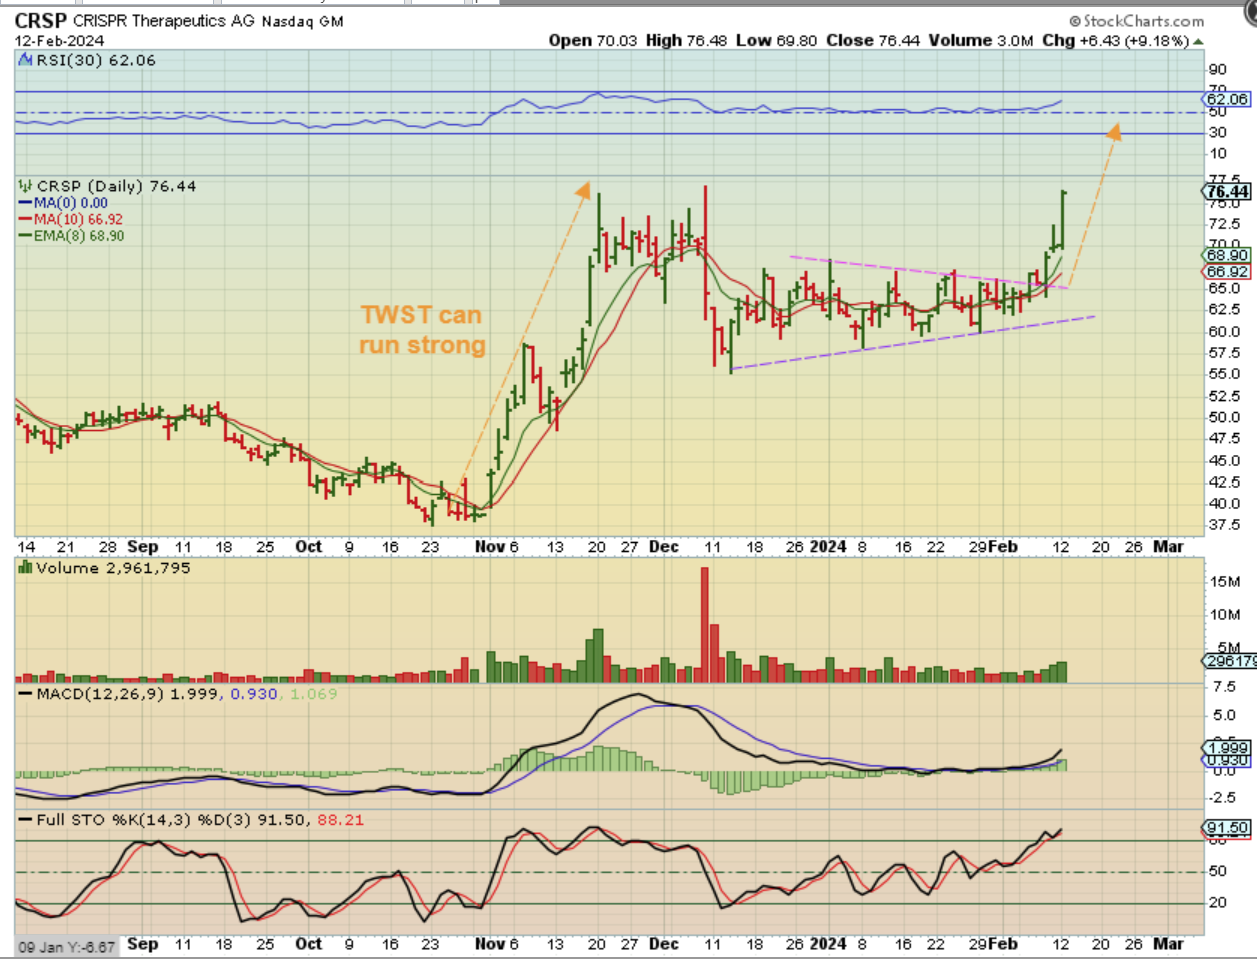The height and width of the screenshot is (960, 1257).
Task: Click the tallest red volume bar
Action: pyautogui.click(x=705, y=625)
